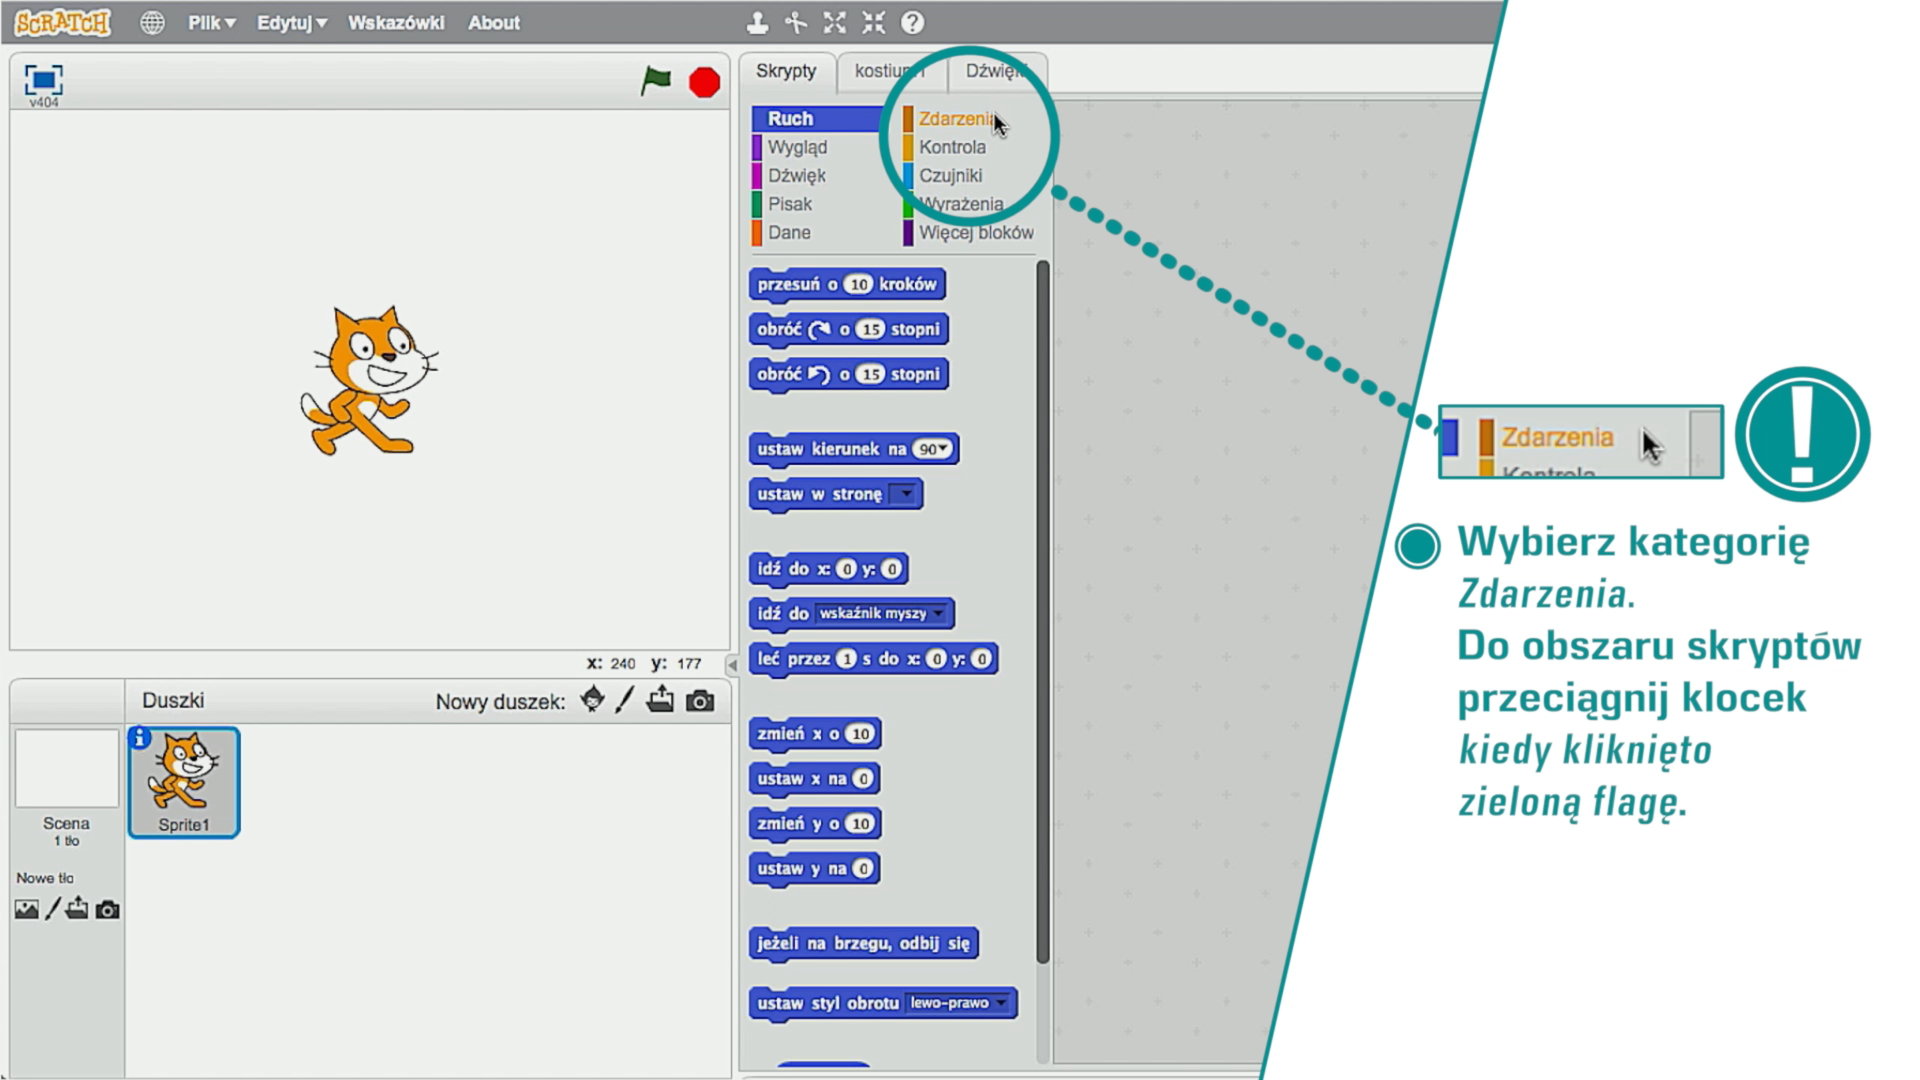Click the green flag to start
The image size is (1920, 1080).
pos(656,81)
